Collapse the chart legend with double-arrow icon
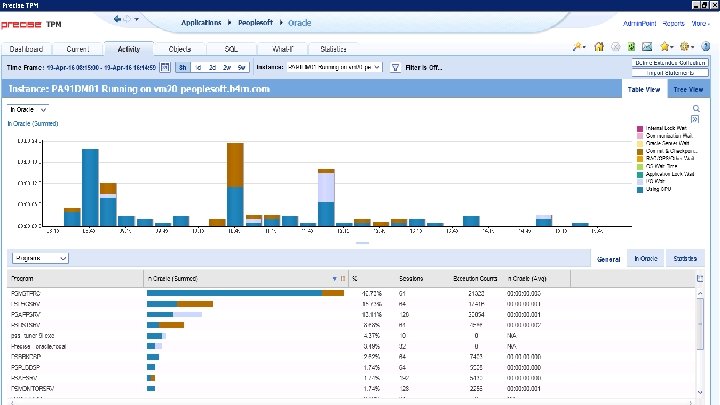The image size is (720, 405). (695, 119)
